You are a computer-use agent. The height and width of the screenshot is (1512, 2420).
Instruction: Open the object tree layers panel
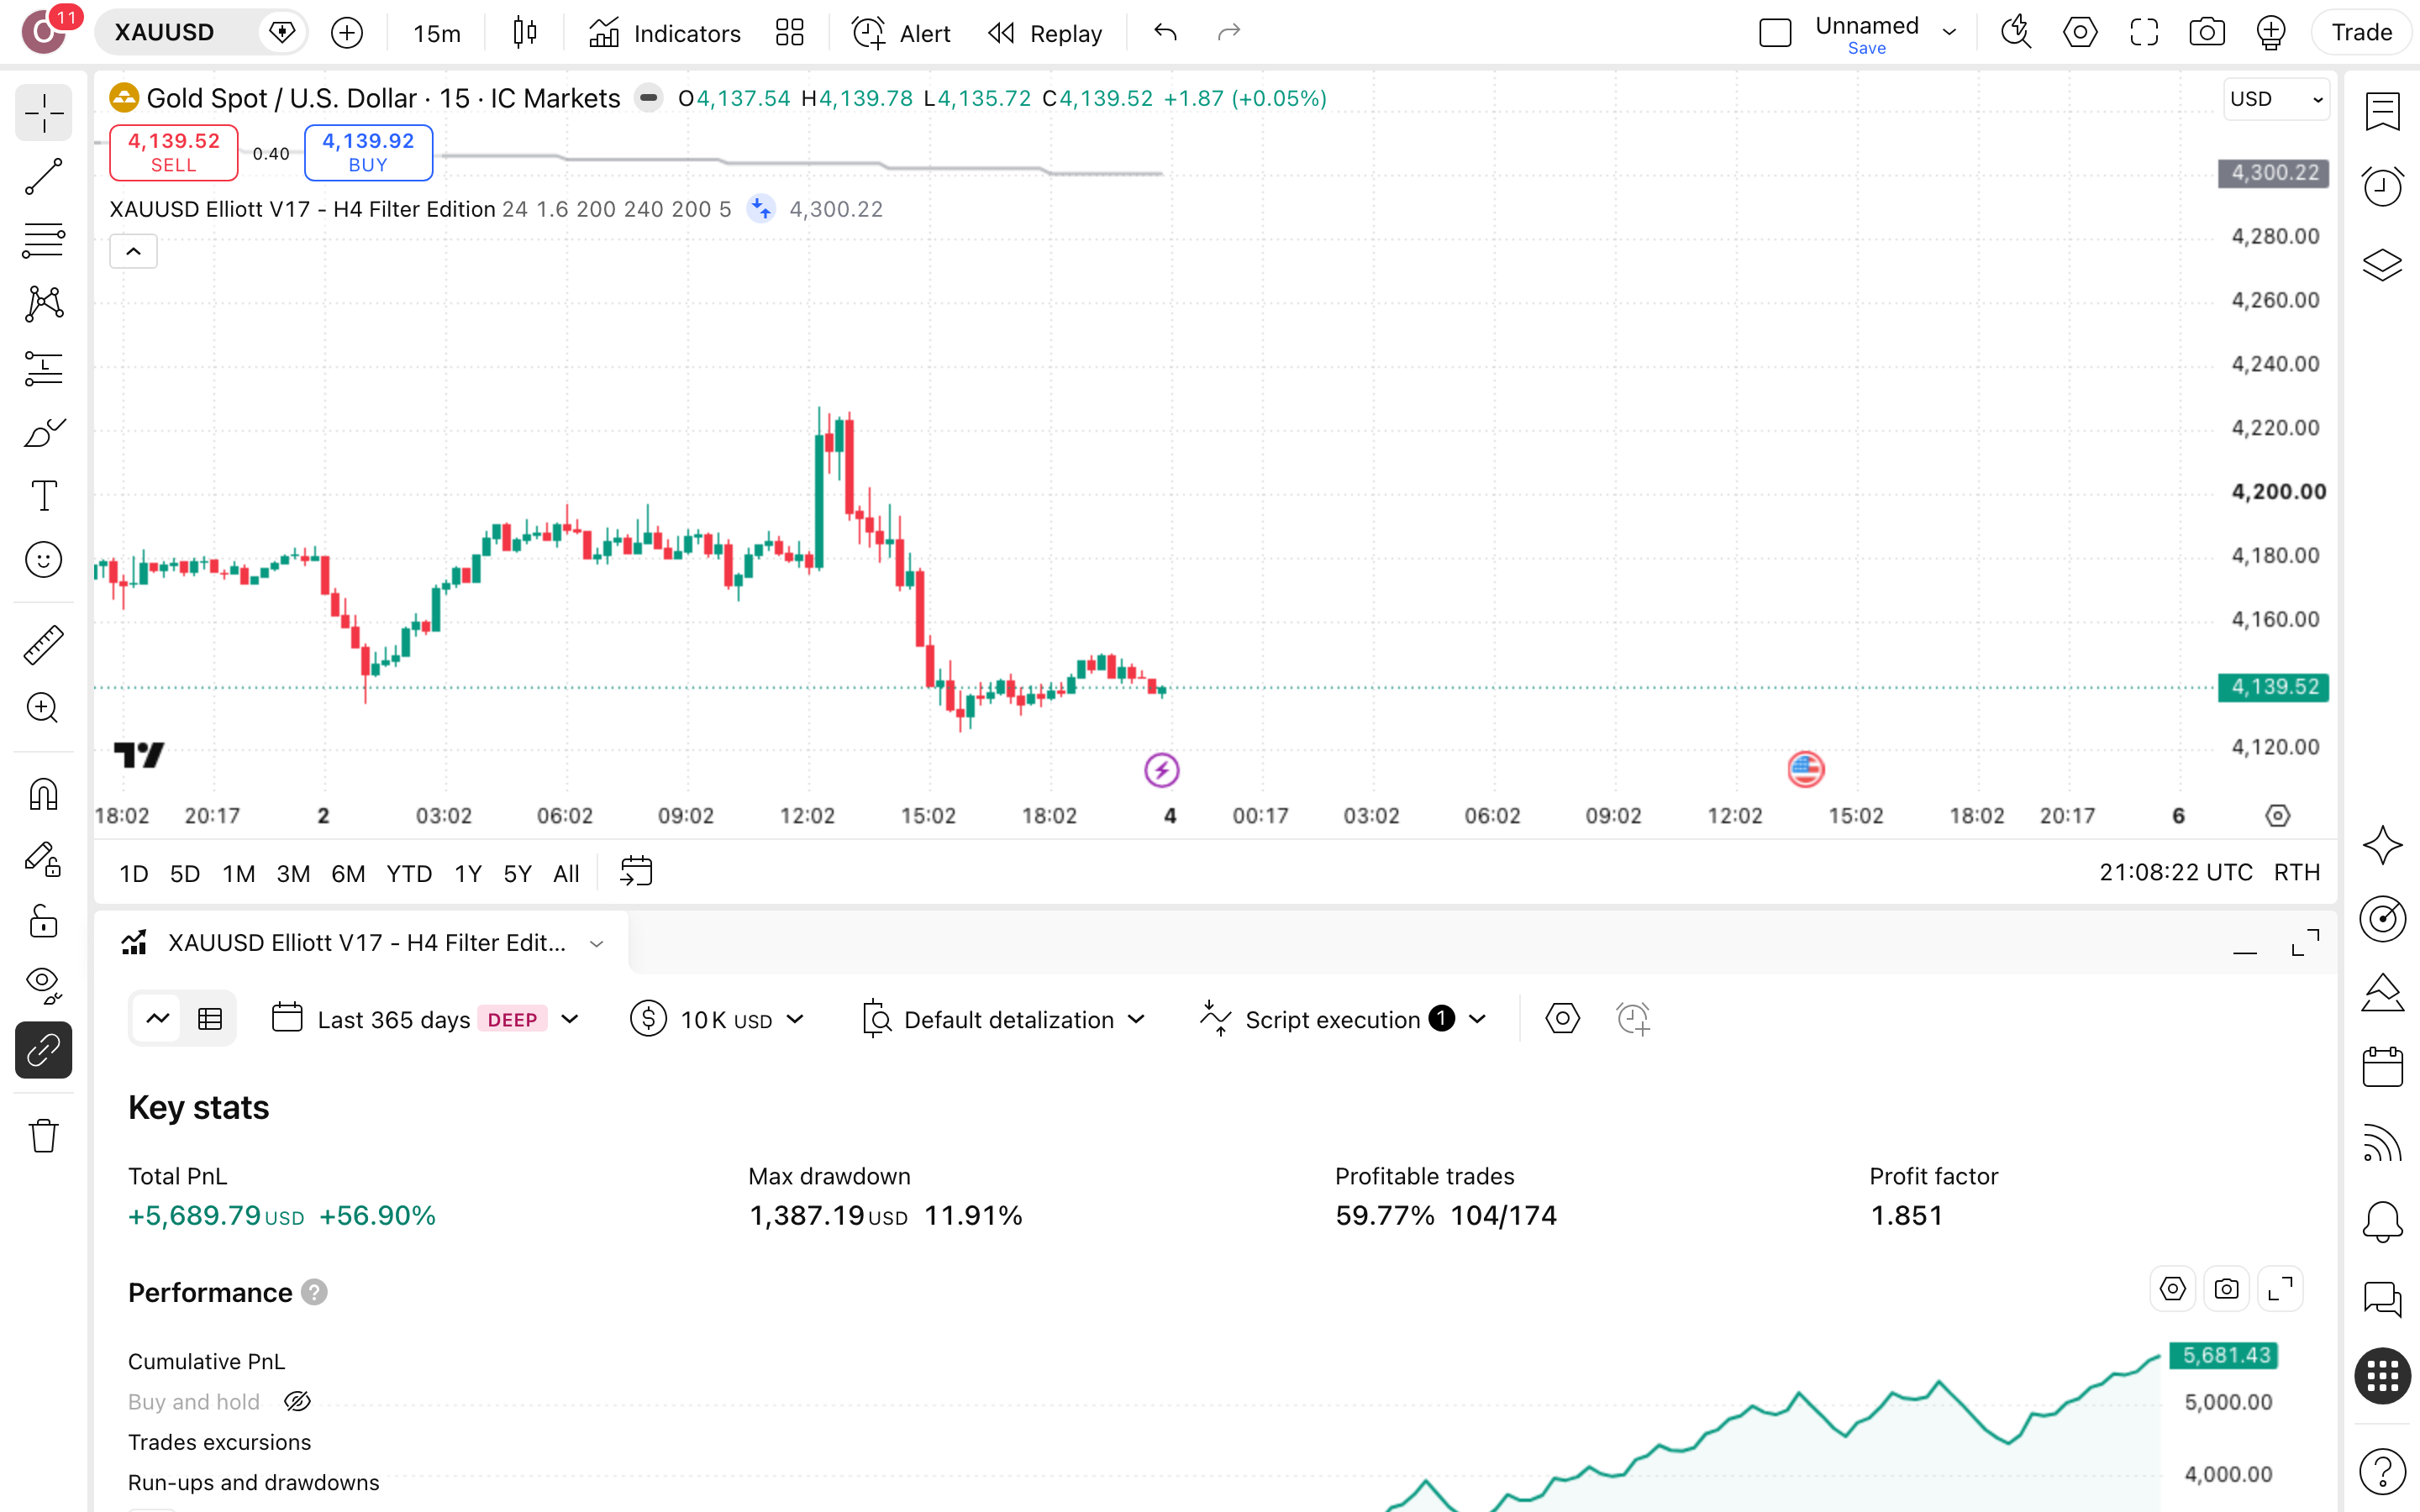[2382, 265]
